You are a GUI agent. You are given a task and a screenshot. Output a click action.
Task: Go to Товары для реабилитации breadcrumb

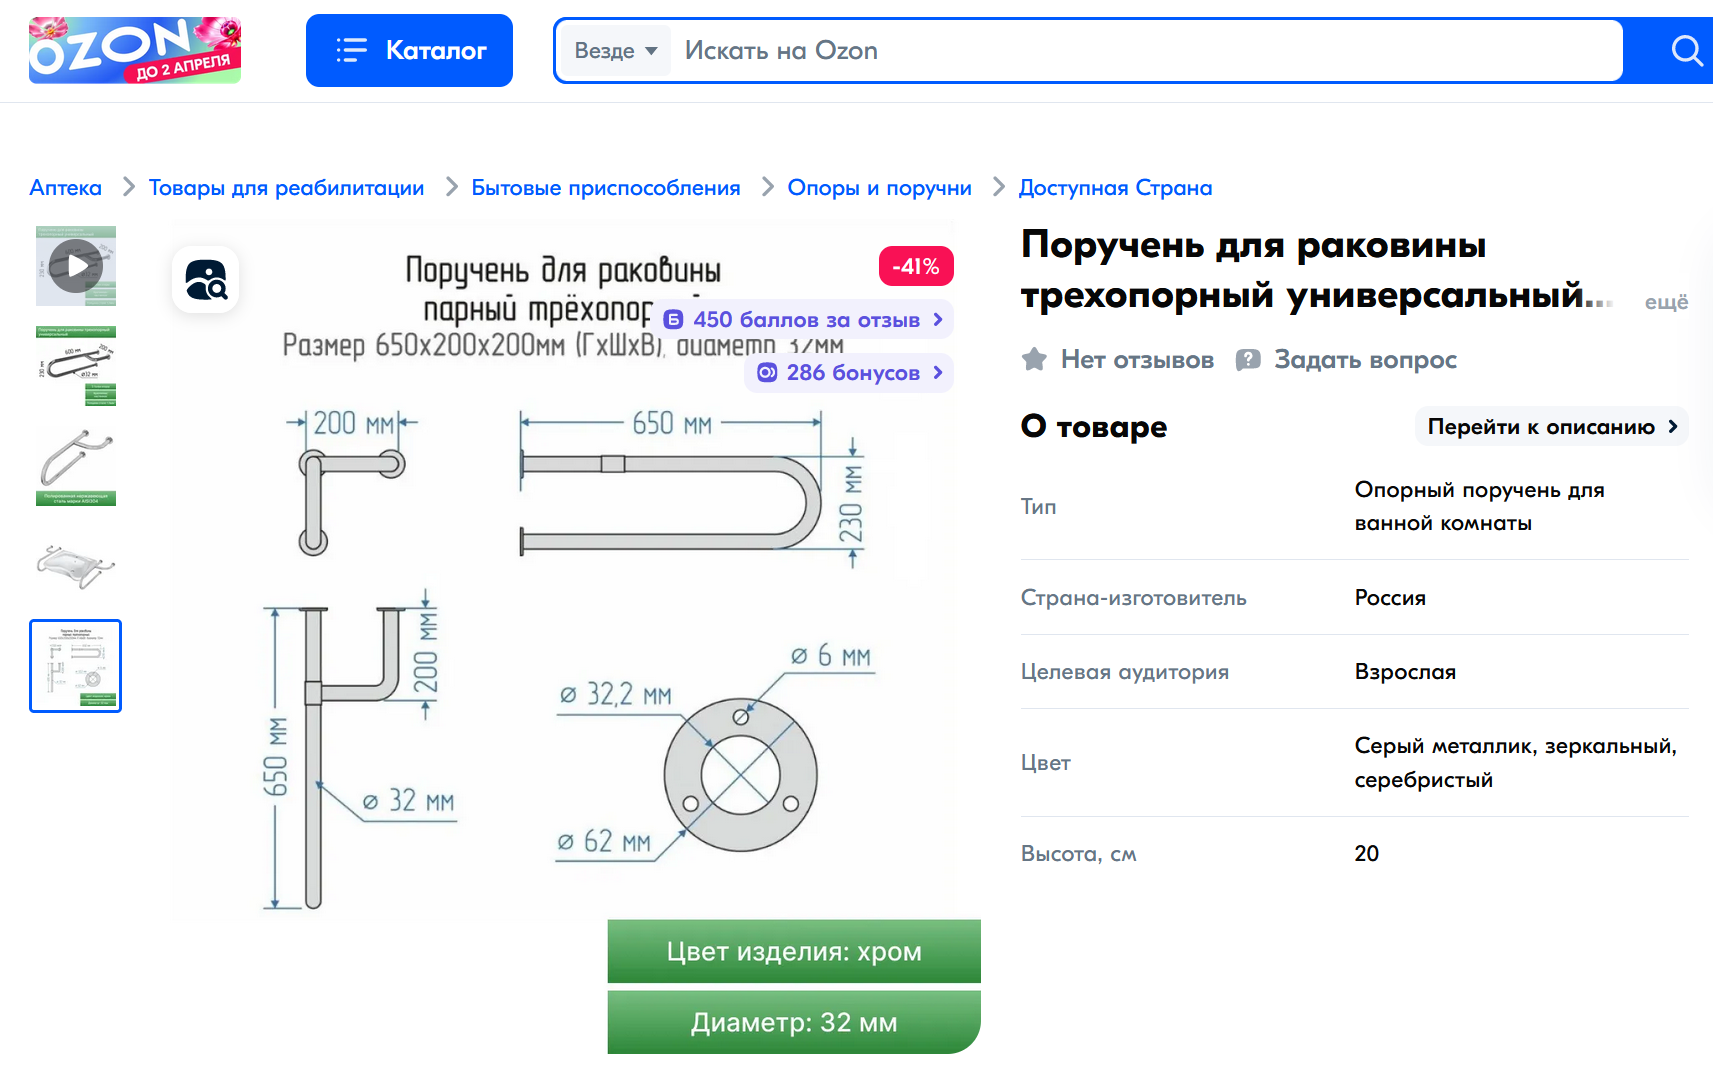pos(286,188)
